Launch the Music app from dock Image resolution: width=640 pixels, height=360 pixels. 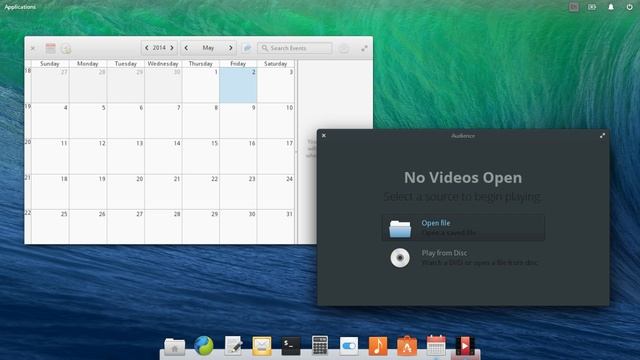coord(378,346)
